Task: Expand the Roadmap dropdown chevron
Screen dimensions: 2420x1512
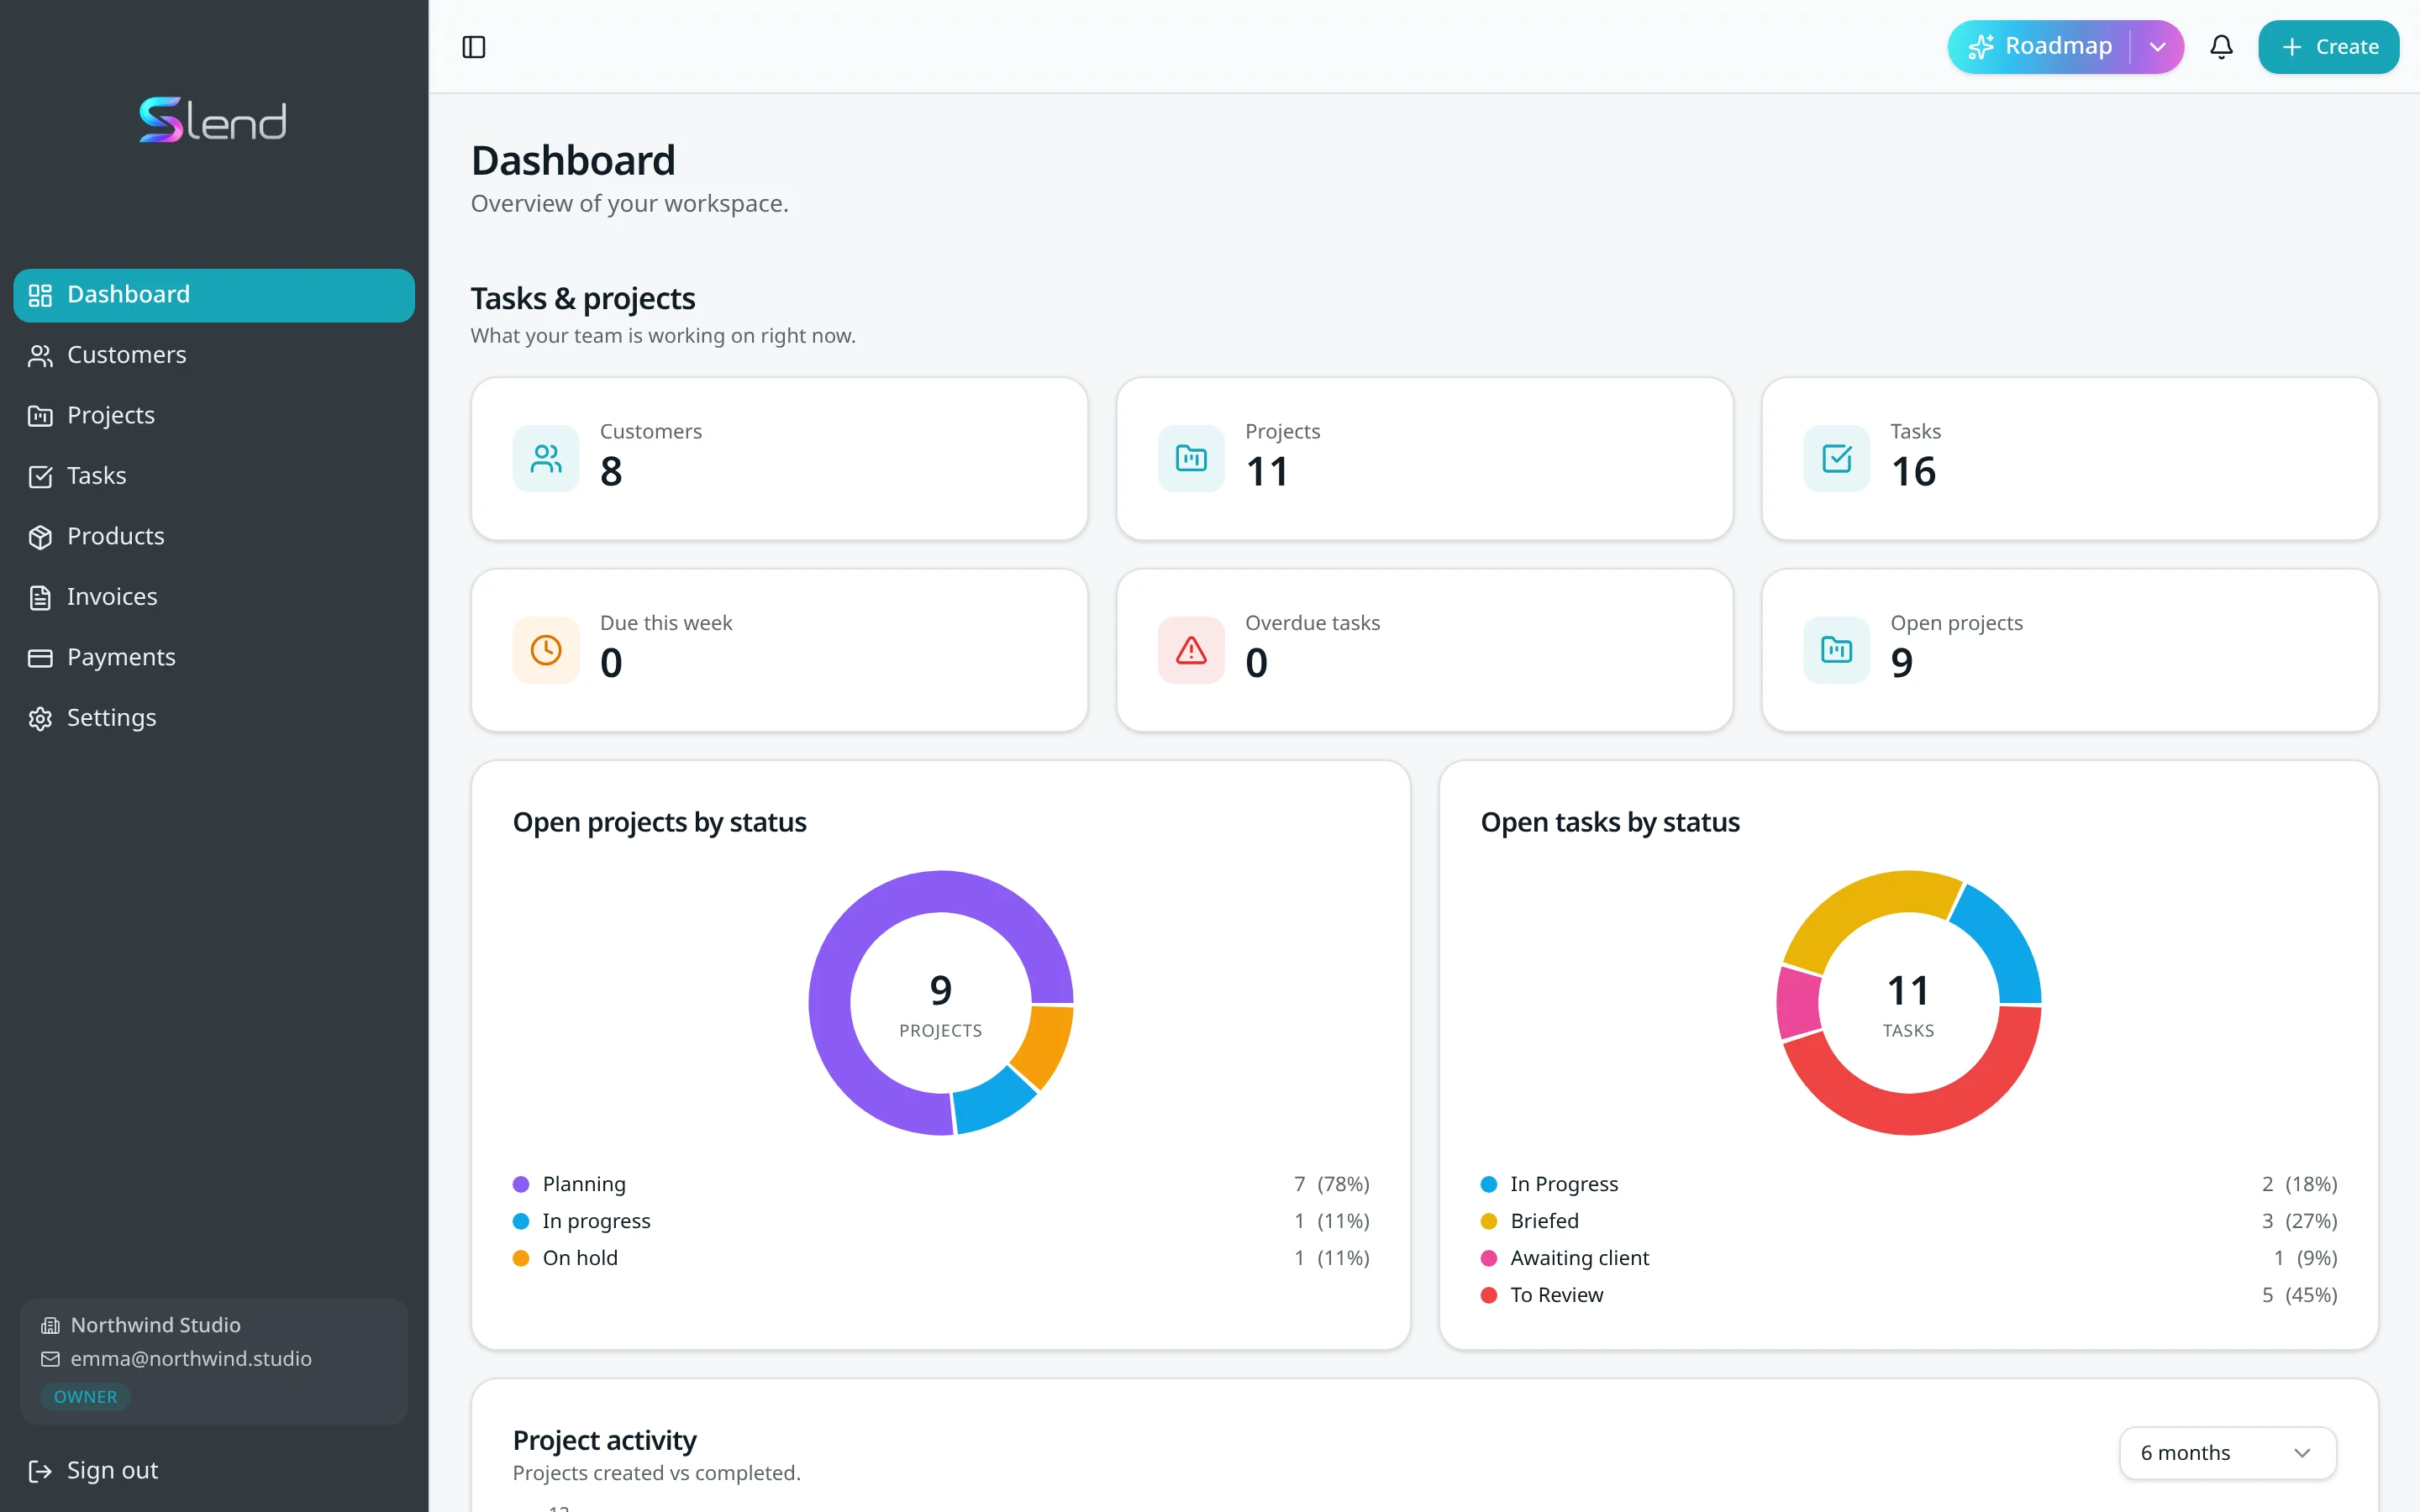Action: [2157, 47]
